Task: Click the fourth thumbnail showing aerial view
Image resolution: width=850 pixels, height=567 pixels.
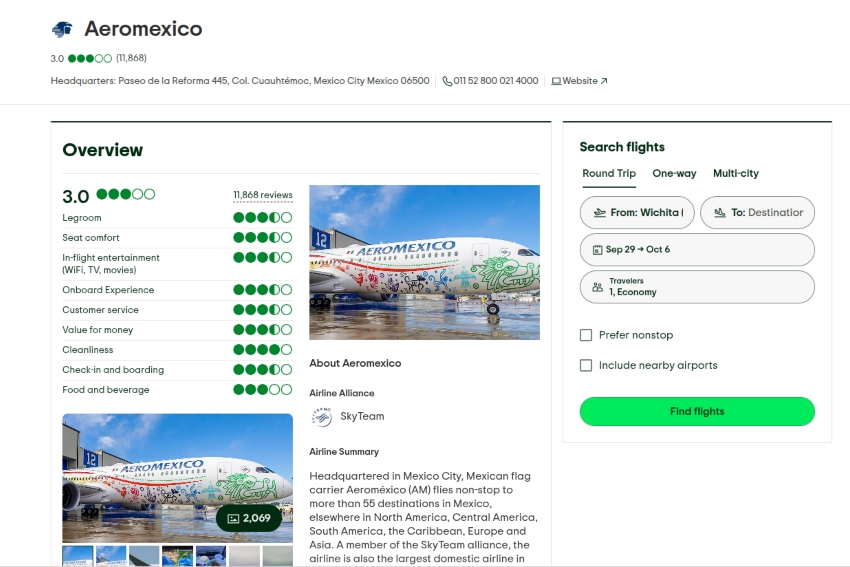Action: click(177, 556)
